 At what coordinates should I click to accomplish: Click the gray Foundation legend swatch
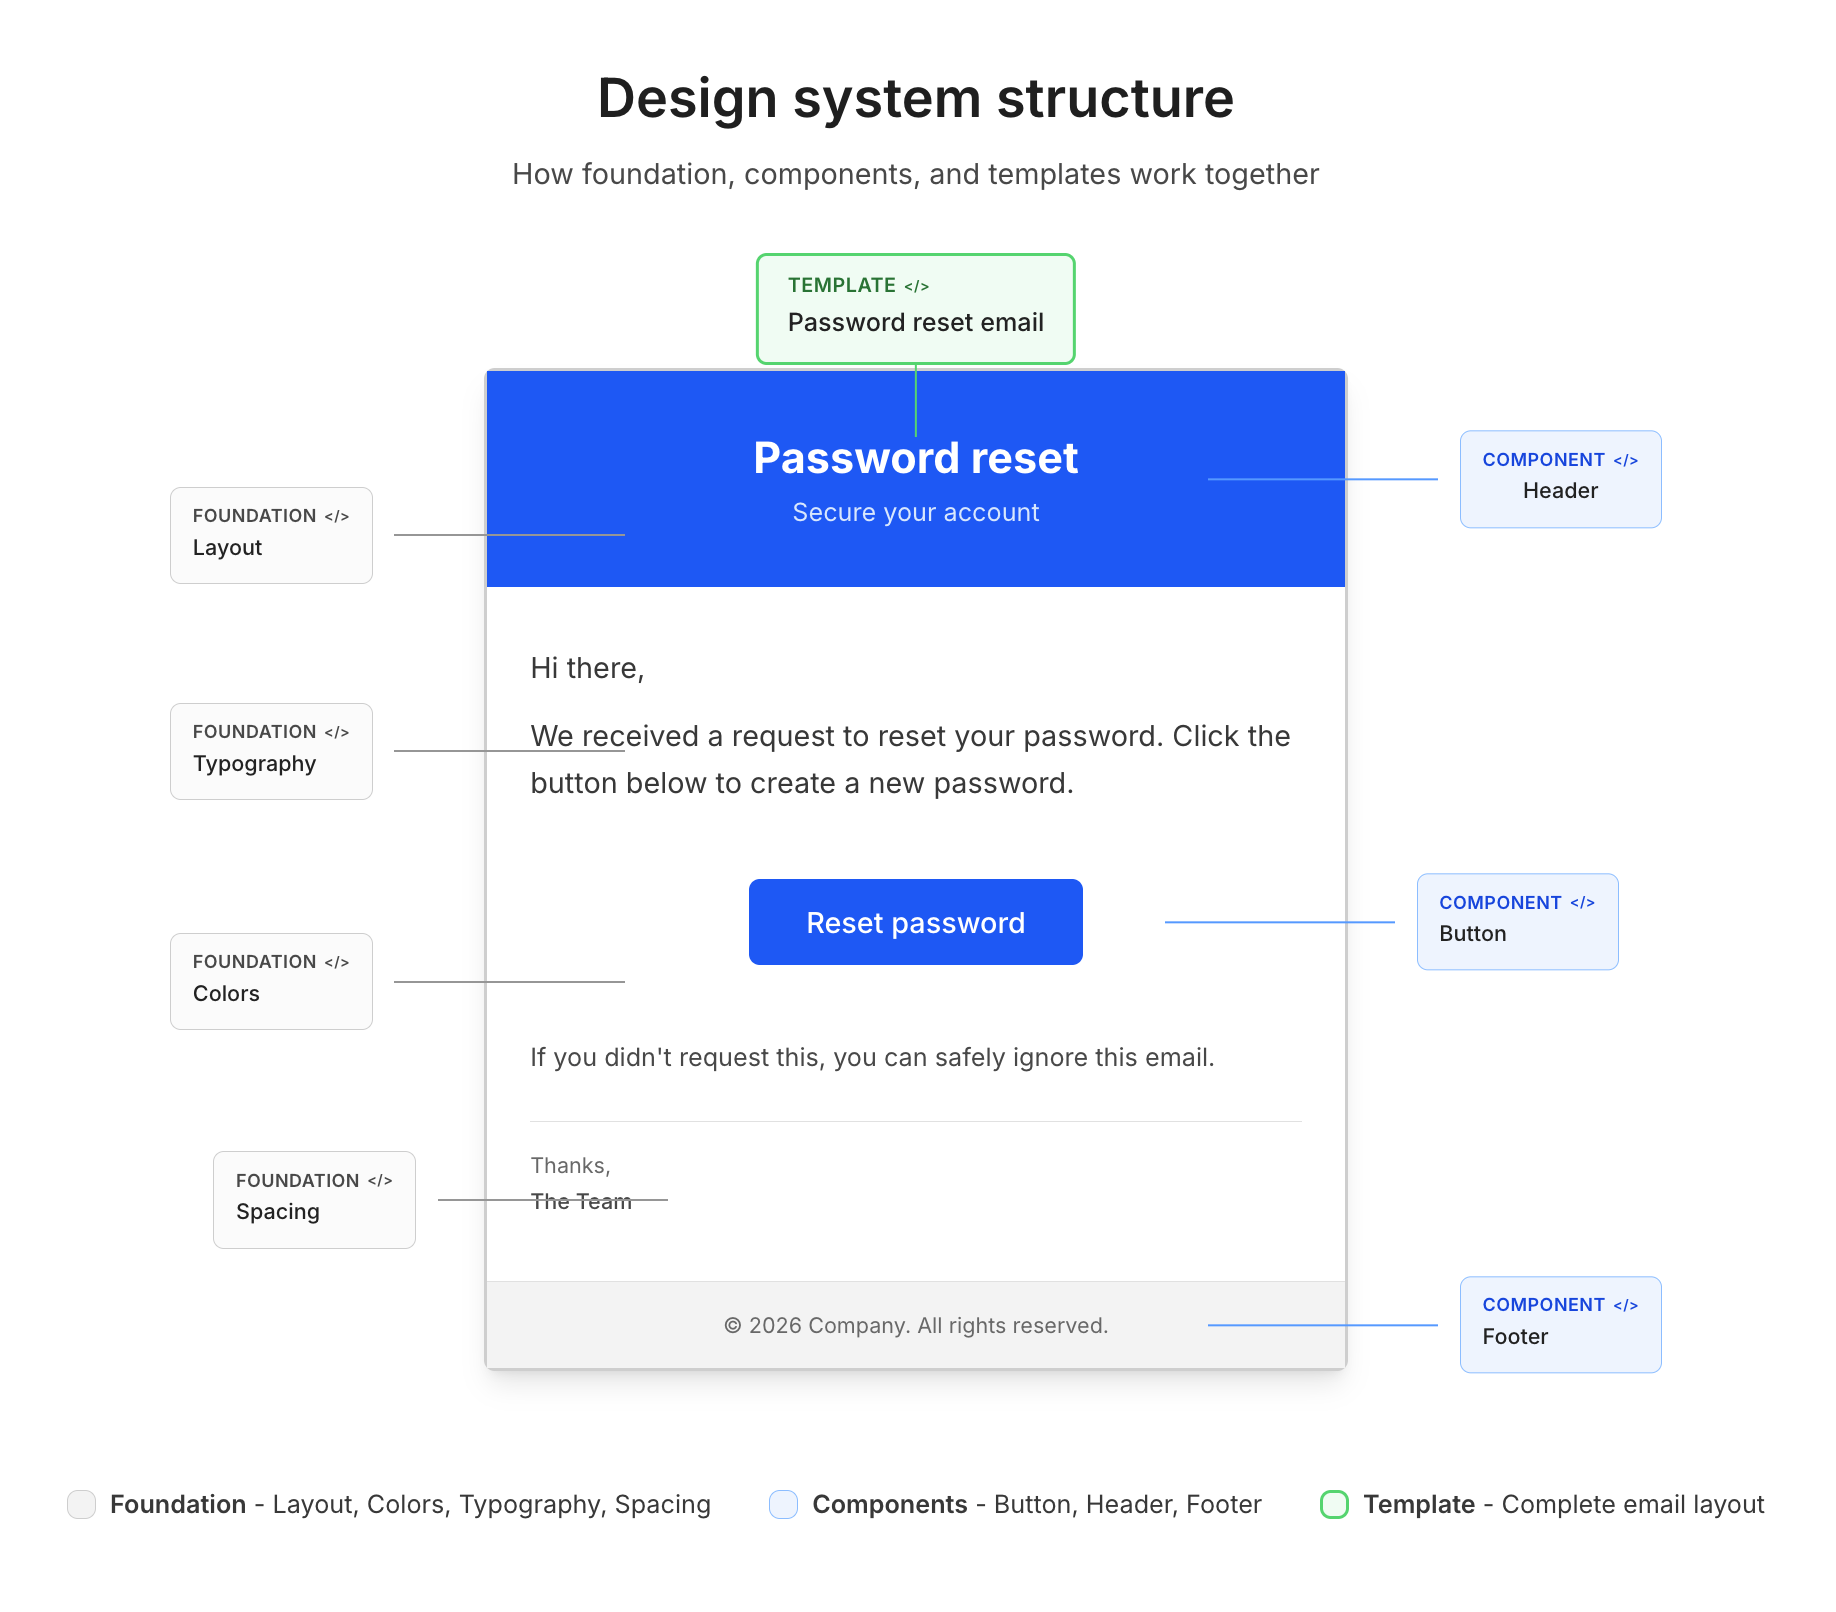81,1504
